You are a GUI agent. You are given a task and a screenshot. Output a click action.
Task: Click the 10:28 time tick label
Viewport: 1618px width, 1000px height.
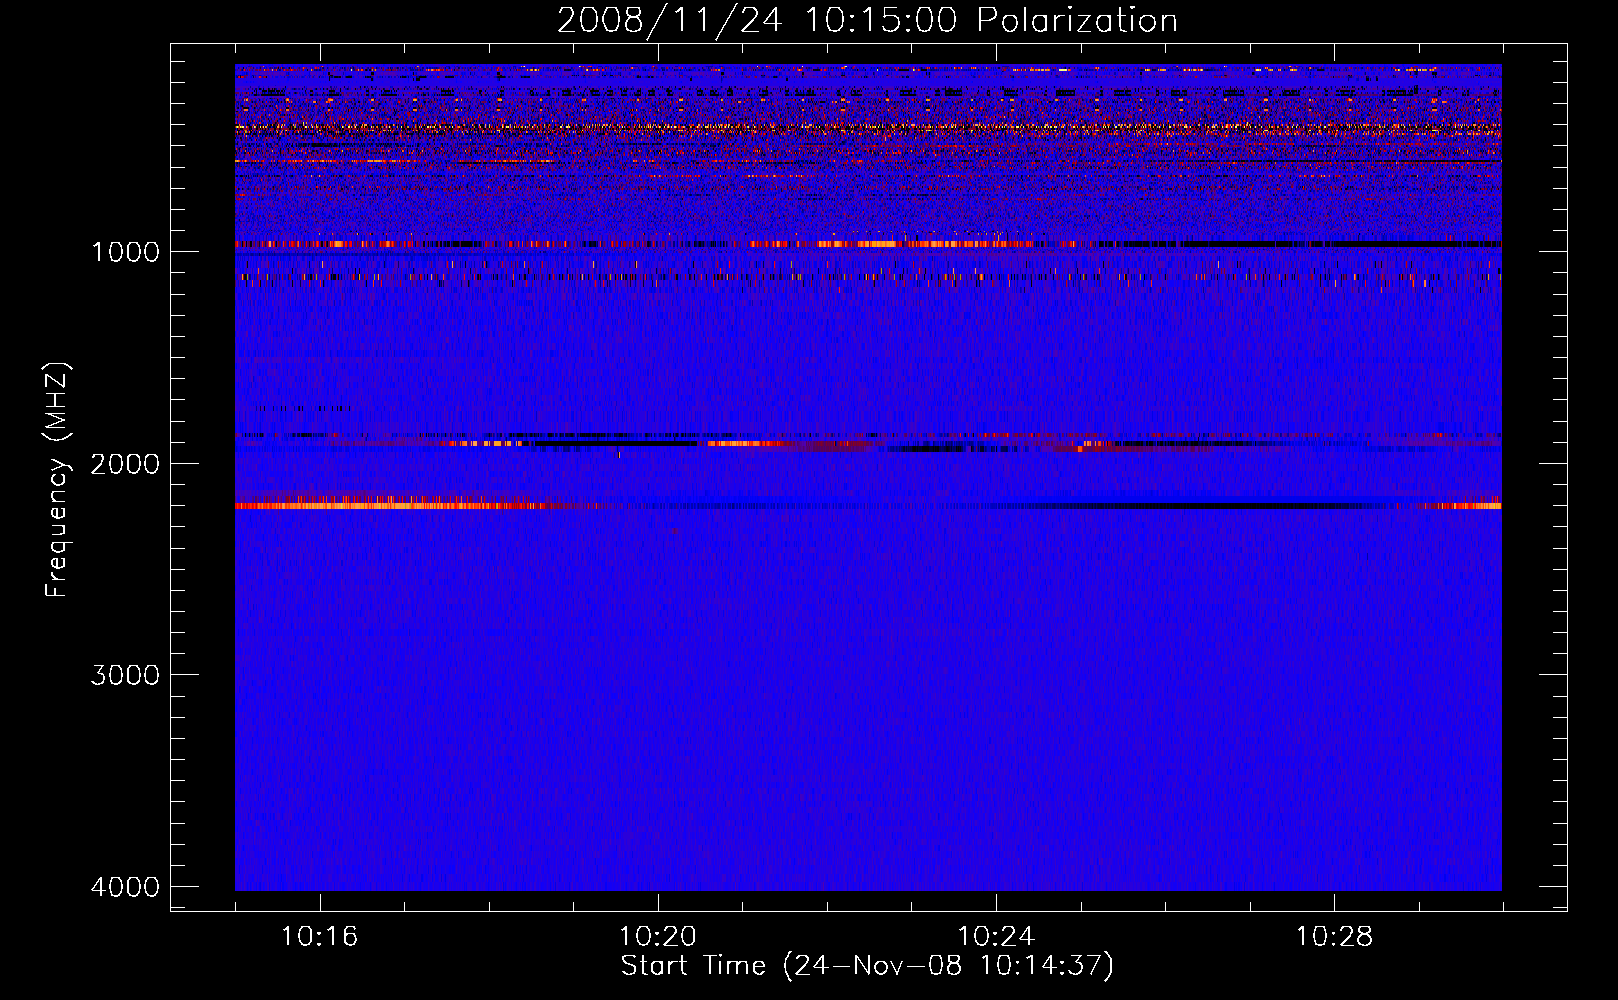[x=1334, y=936]
